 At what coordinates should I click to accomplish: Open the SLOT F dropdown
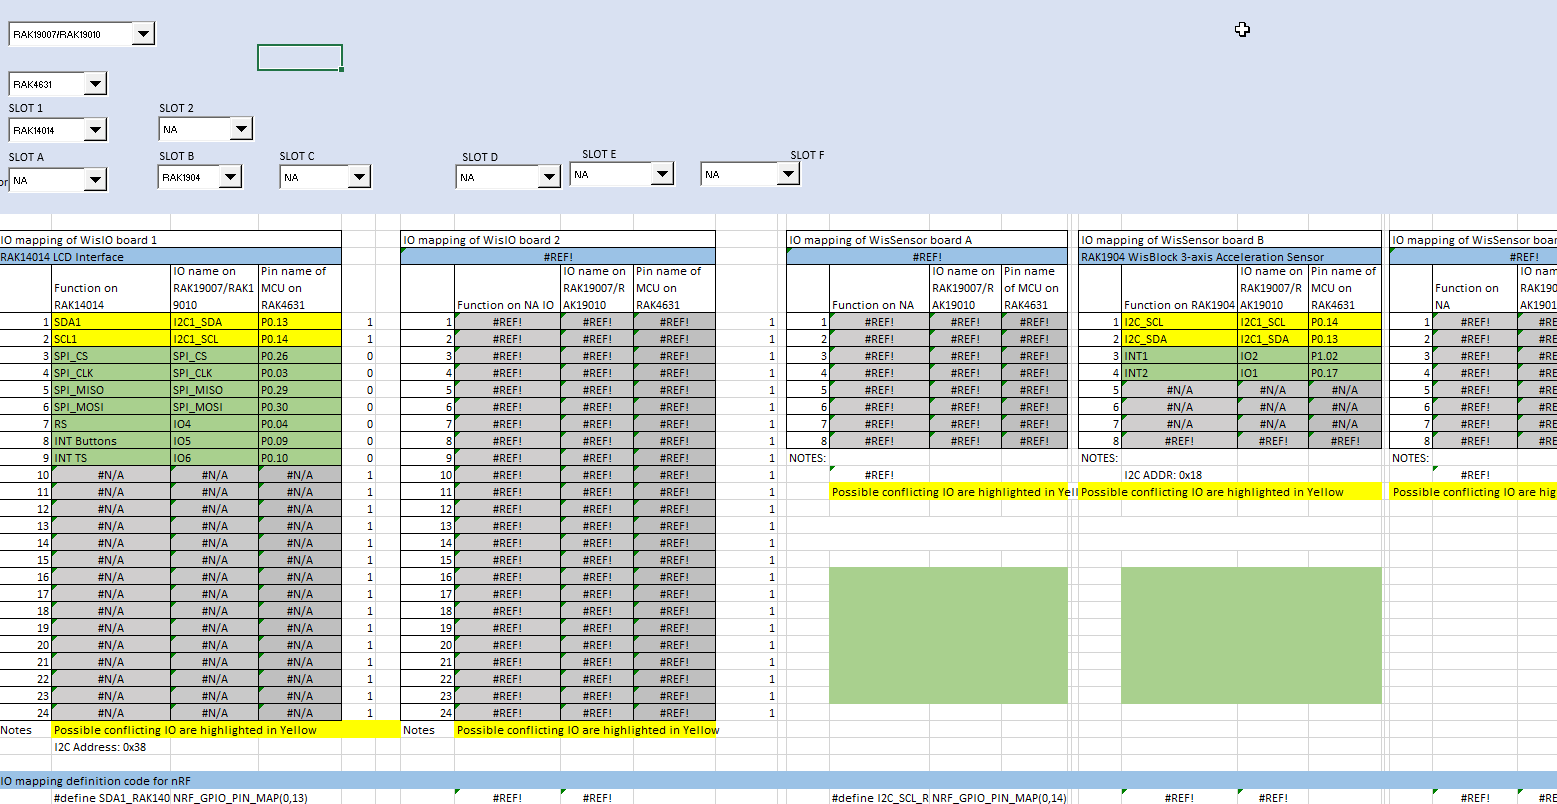[x=788, y=174]
